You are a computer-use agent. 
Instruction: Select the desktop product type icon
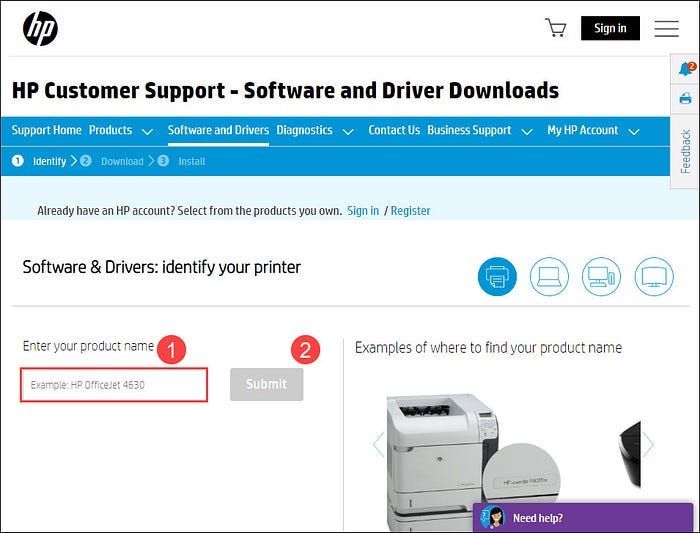(601, 276)
